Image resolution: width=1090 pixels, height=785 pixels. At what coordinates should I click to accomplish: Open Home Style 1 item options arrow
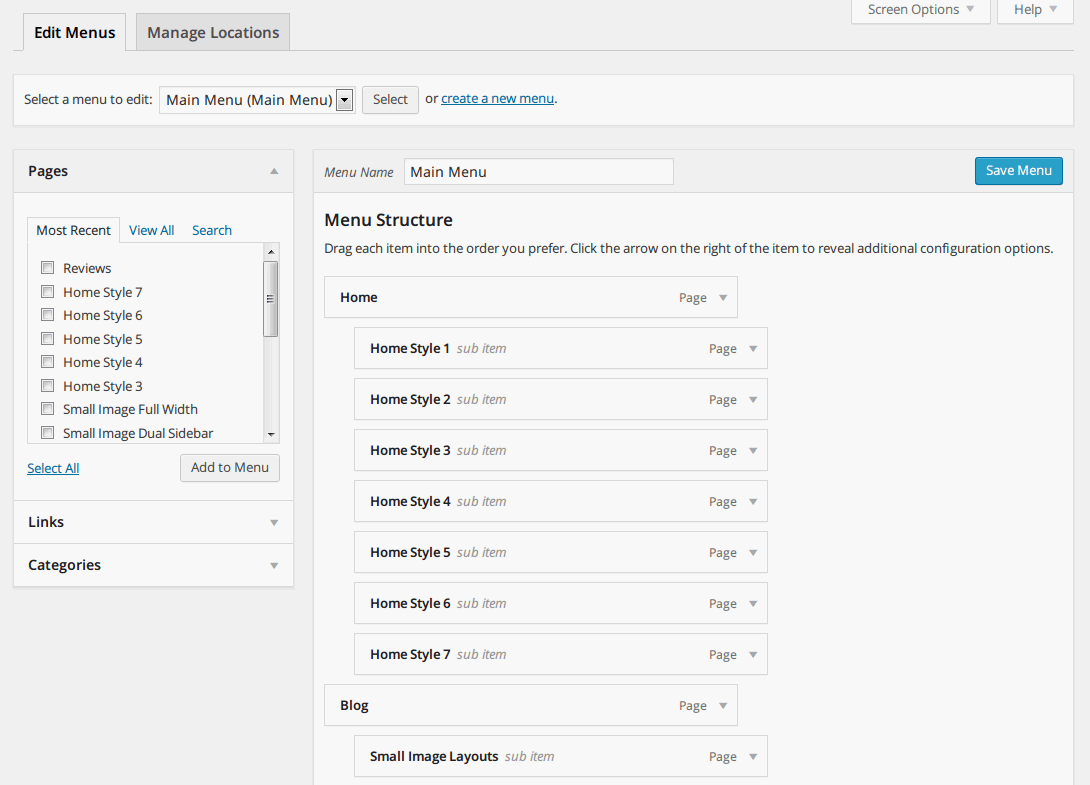753,349
